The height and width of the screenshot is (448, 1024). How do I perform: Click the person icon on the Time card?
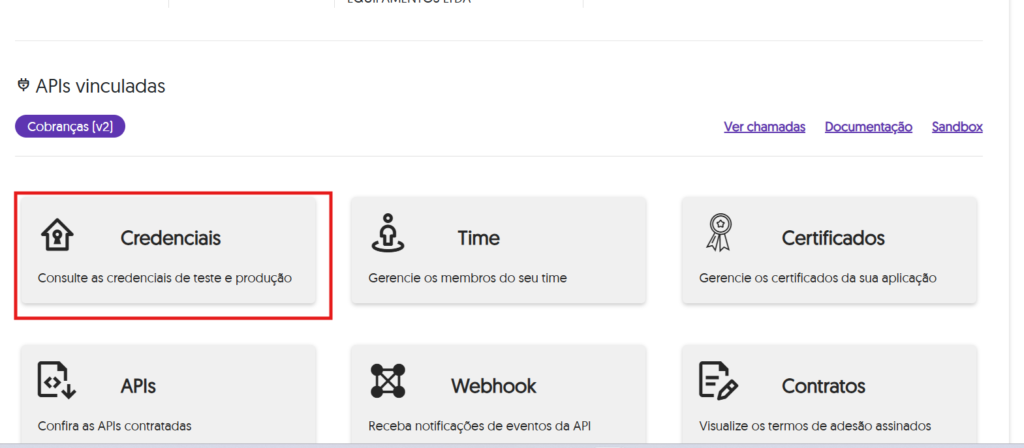(388, 233)
